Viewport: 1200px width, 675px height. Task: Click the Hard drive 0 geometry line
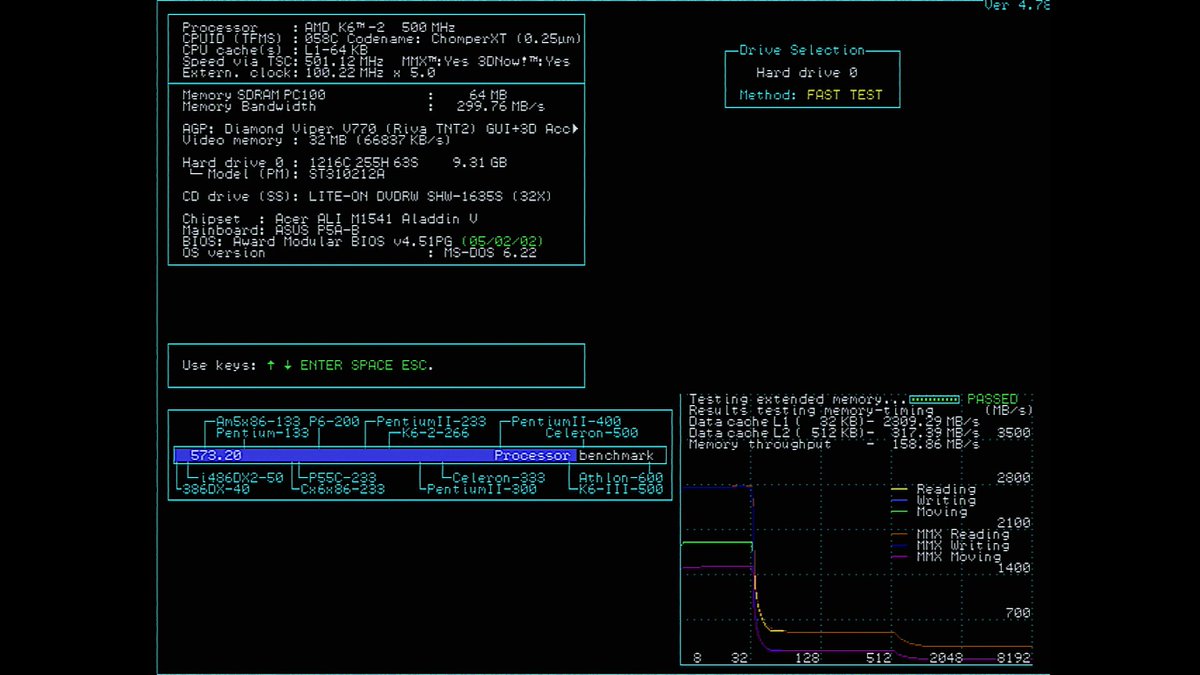coord(344,162)
